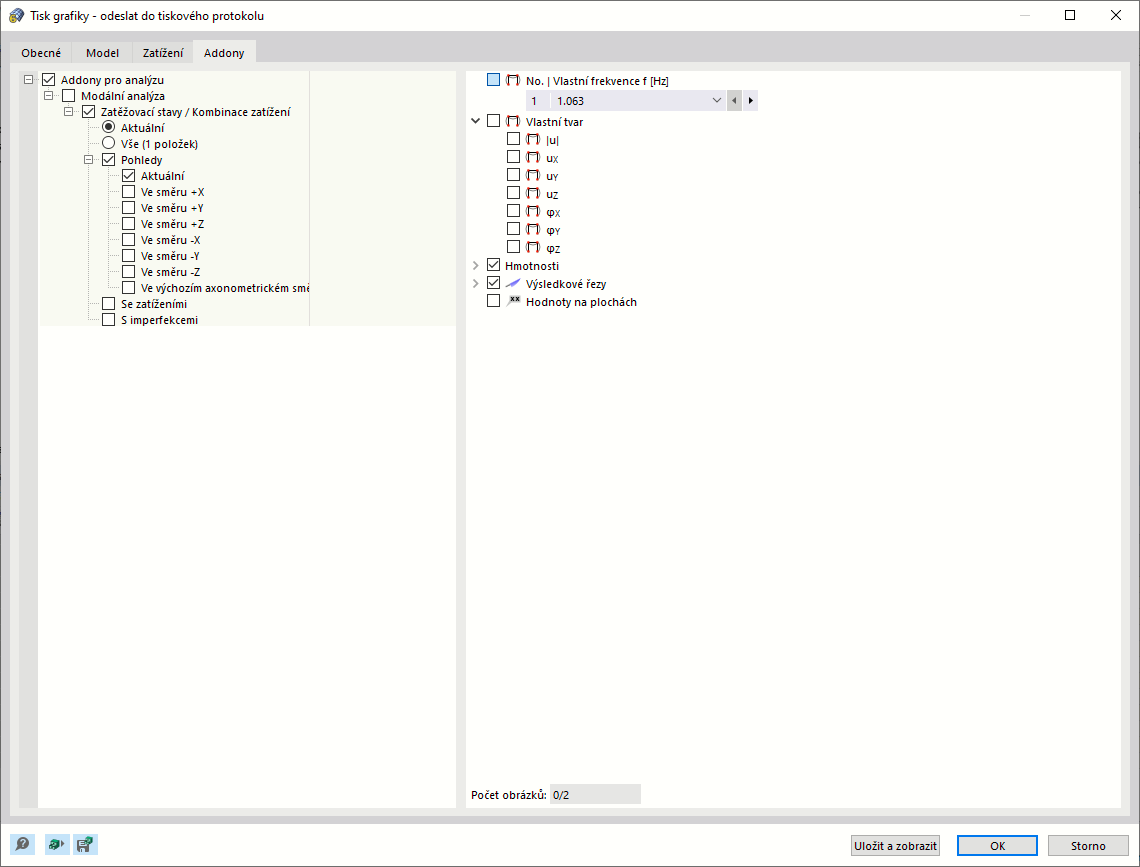Check the Ve směru +Y checkbox
This screenshot has width=1140, height=867.
pyautogui.click(x=129, y=207)
